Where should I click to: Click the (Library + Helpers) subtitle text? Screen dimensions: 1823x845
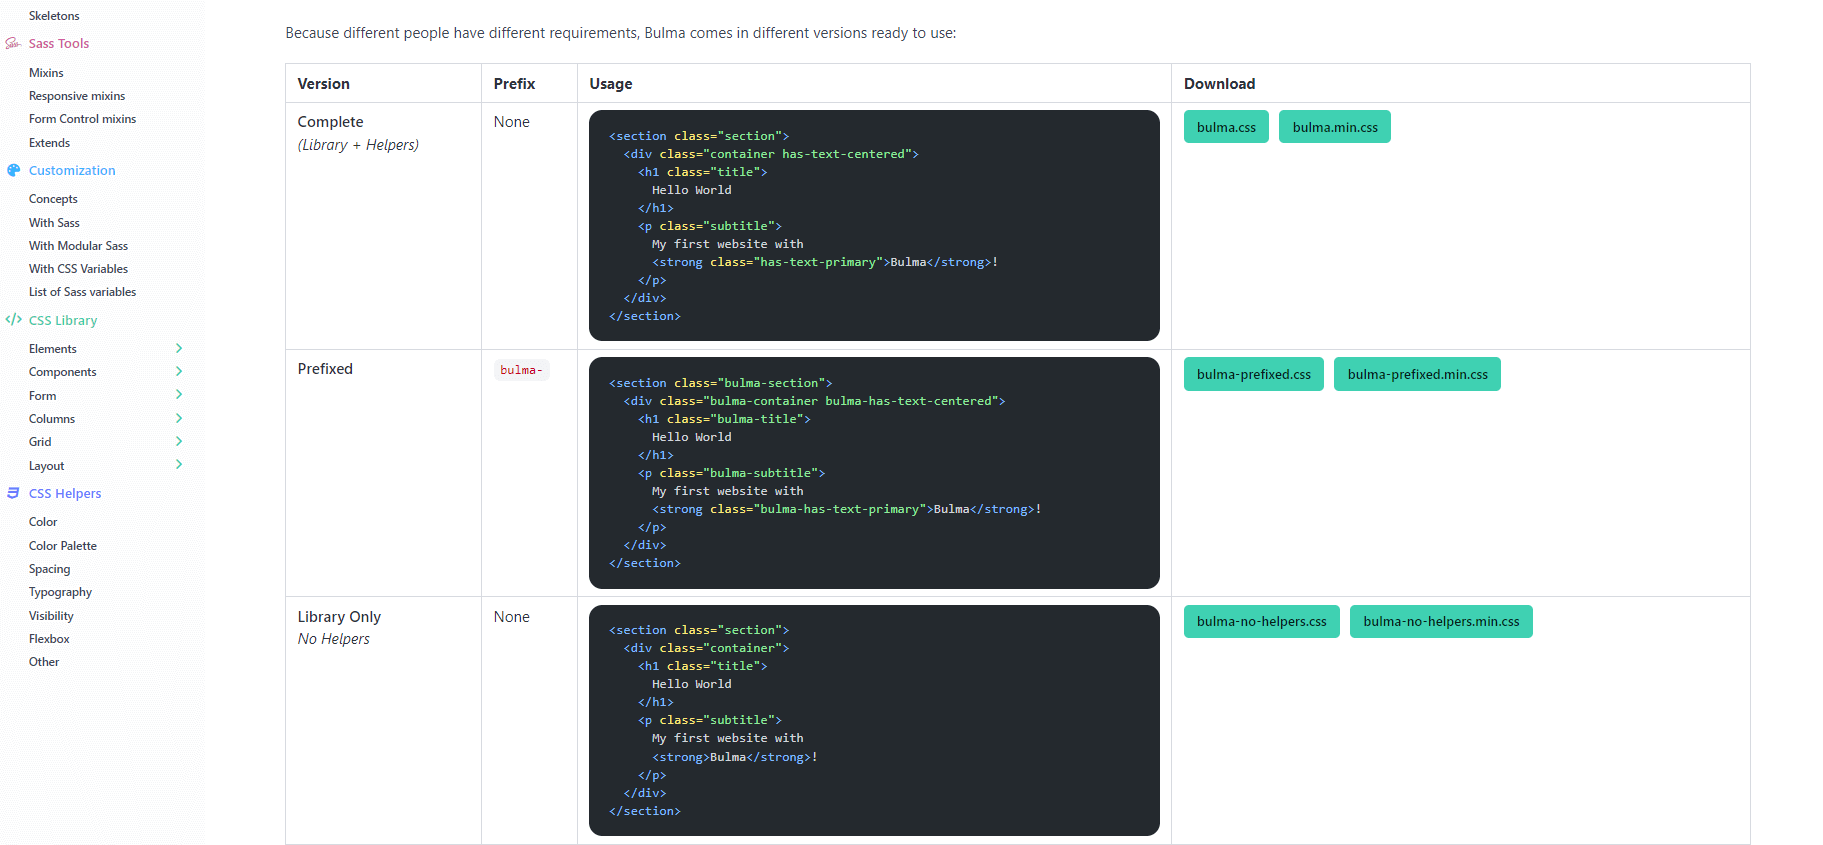pyautogui.click(x=358, y=145)
